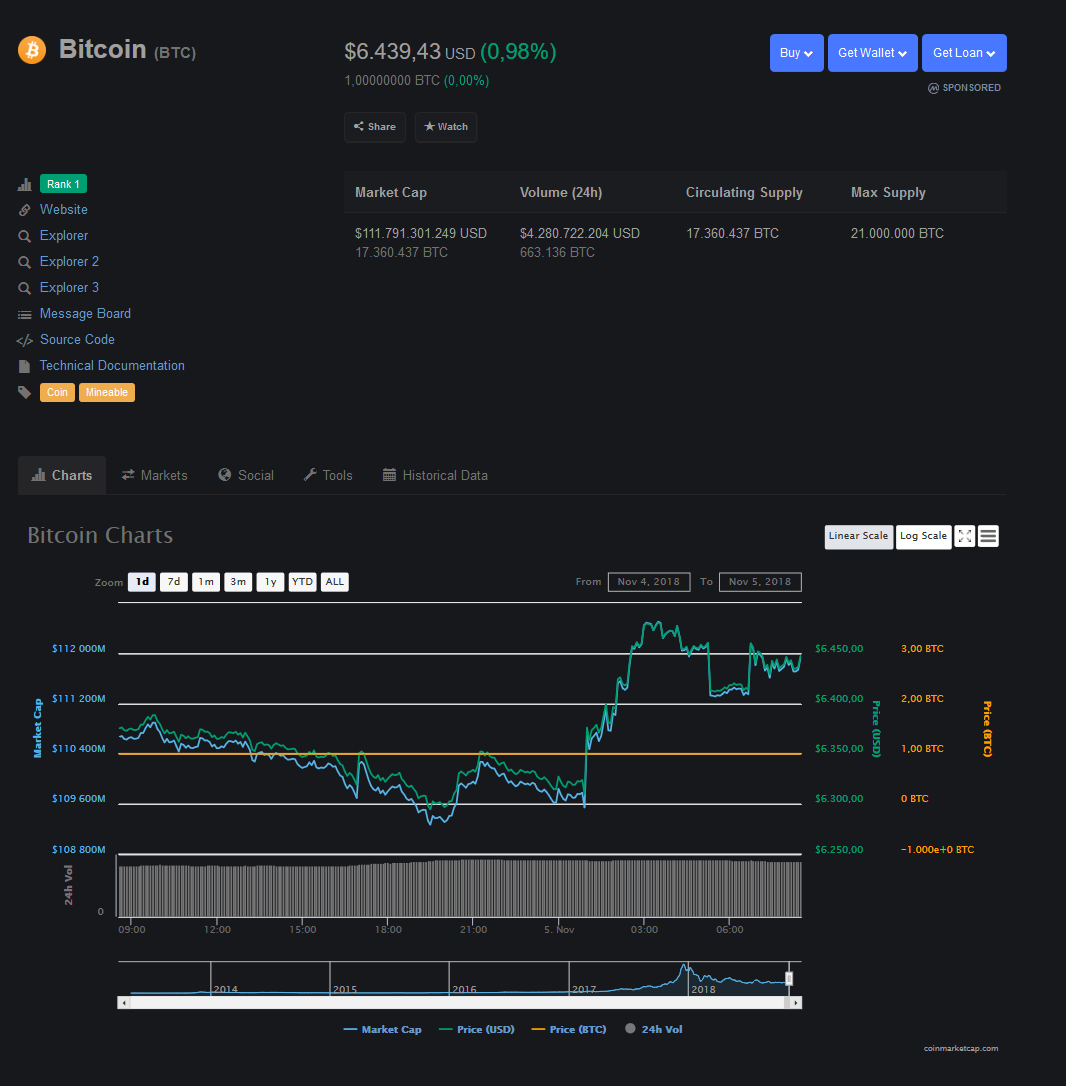Click the left scroll arrow on chart navigator
This screenshot has height=1086, width=1066.
click(x=124, y=1002)
